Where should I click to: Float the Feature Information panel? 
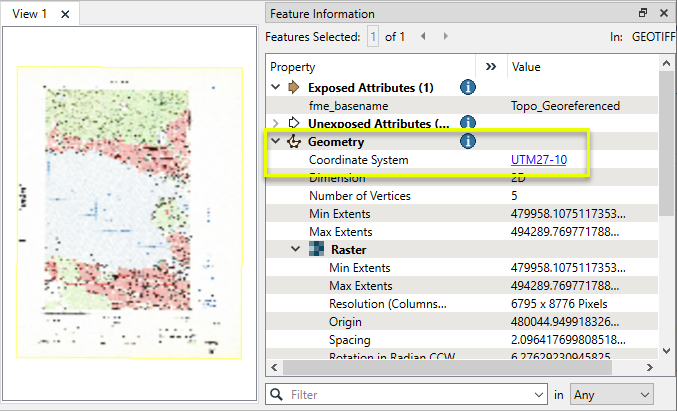tap(643, 14)
